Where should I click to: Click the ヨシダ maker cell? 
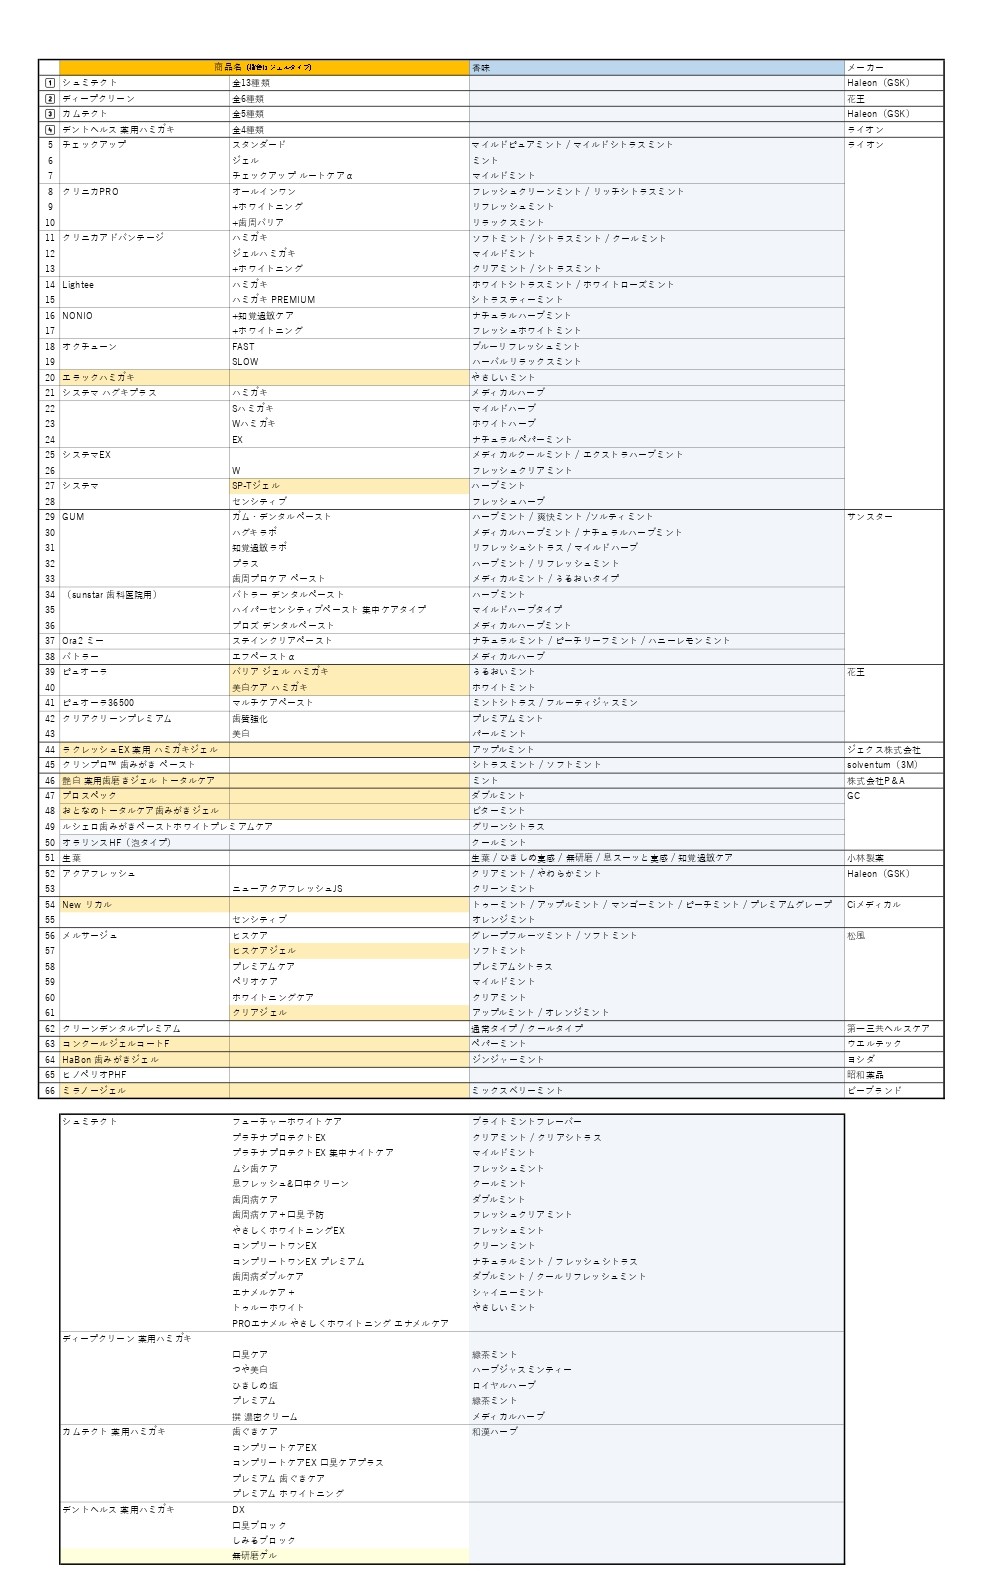click(894, 1060)
